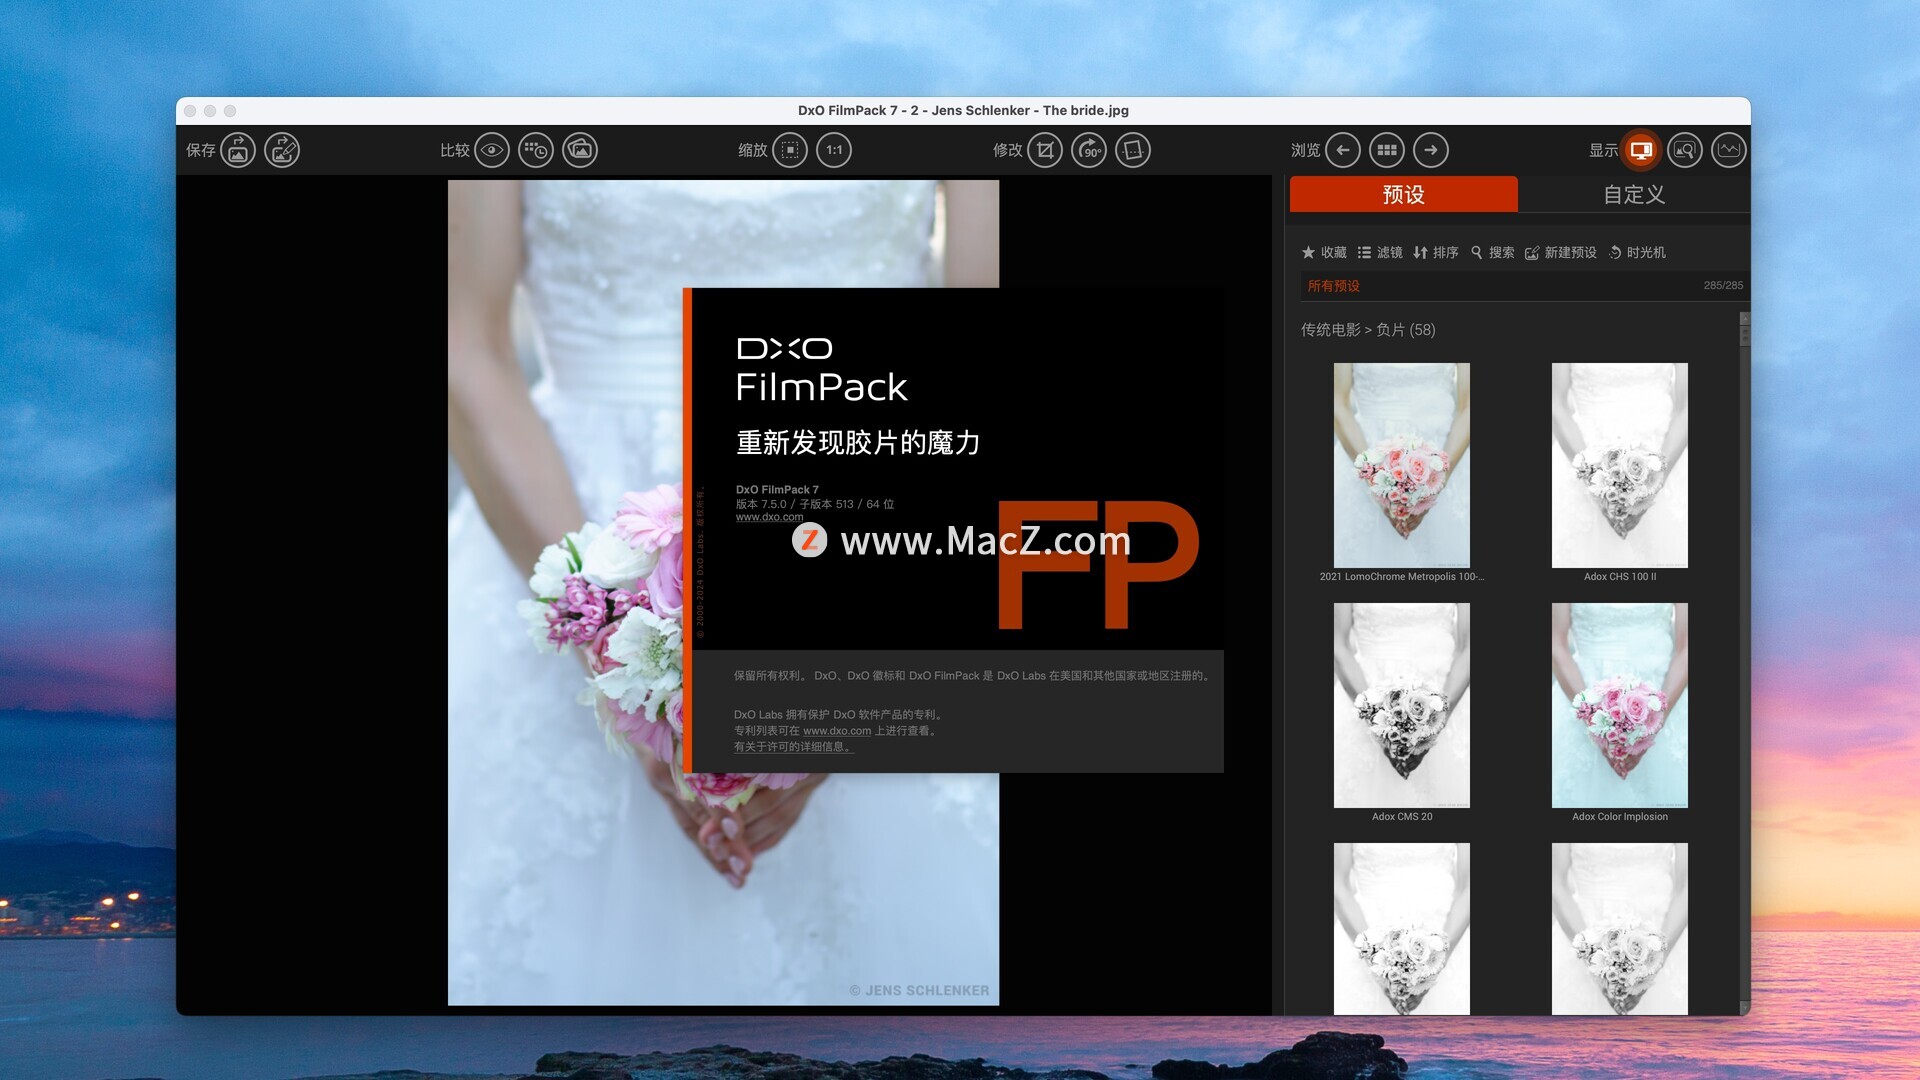Screen dimensions: 1920x1080
Task: Open the image browser grid
Action: (1387, 150)
